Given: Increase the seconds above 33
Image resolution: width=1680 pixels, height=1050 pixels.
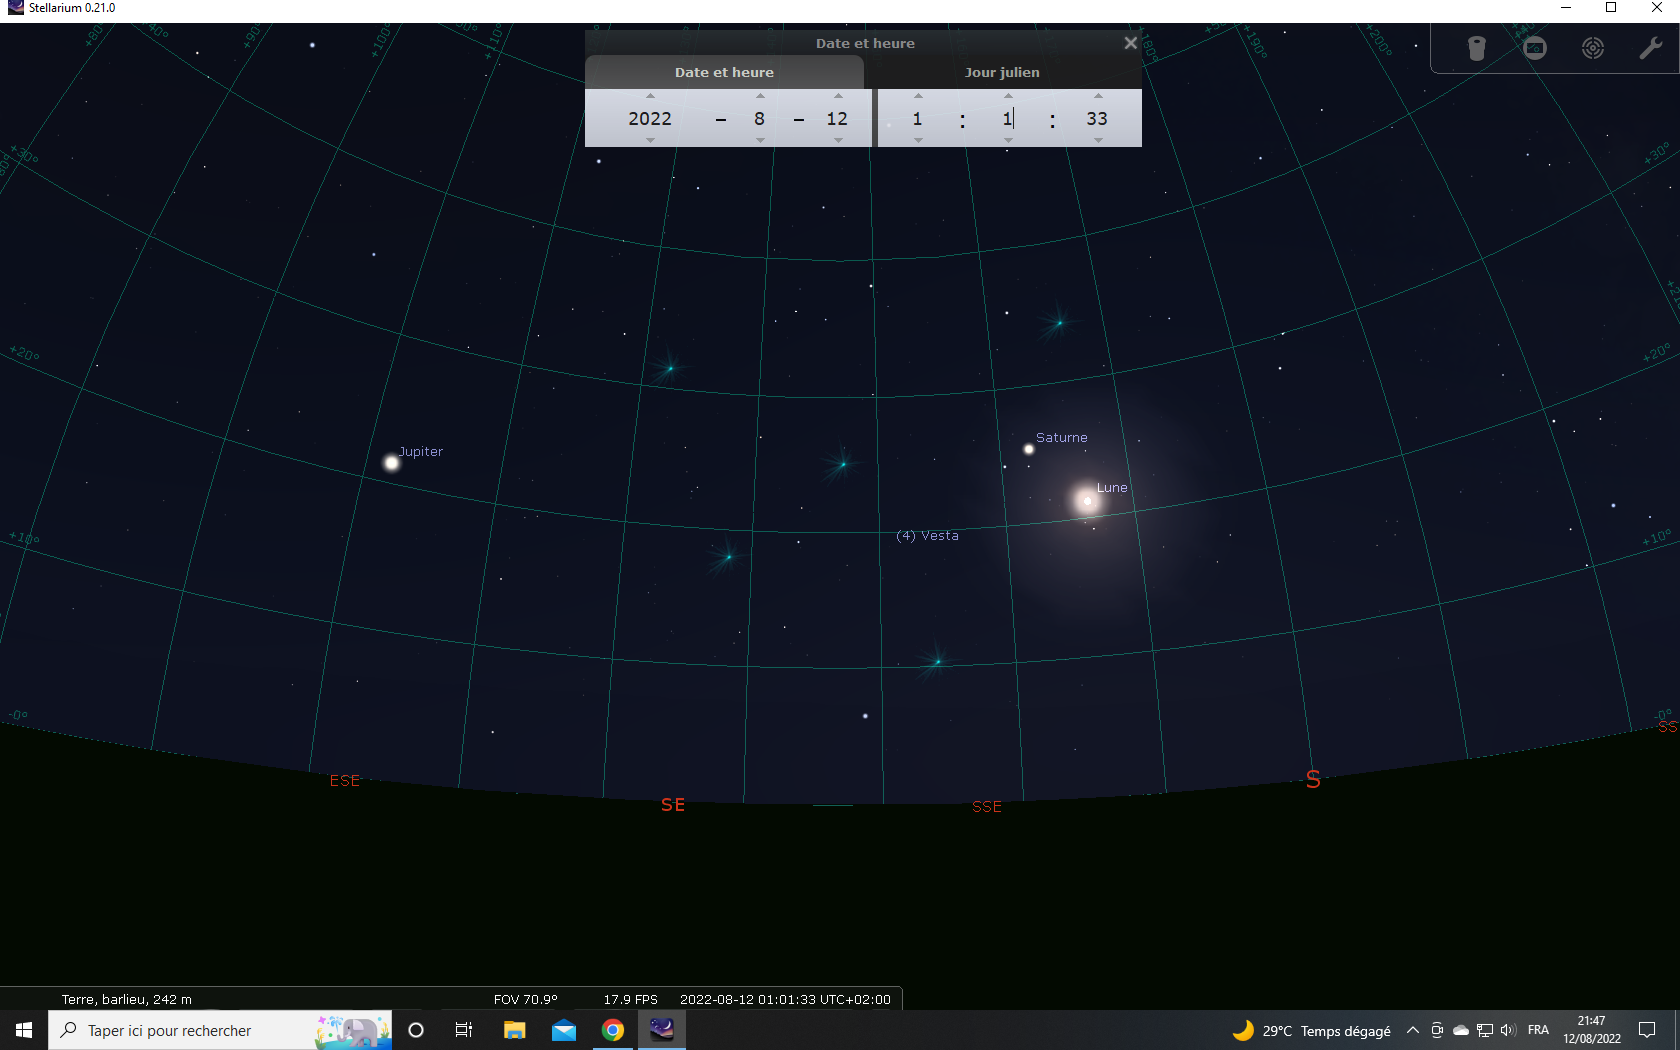Looking at the screenshot, I should click(x=1098, y=96).
